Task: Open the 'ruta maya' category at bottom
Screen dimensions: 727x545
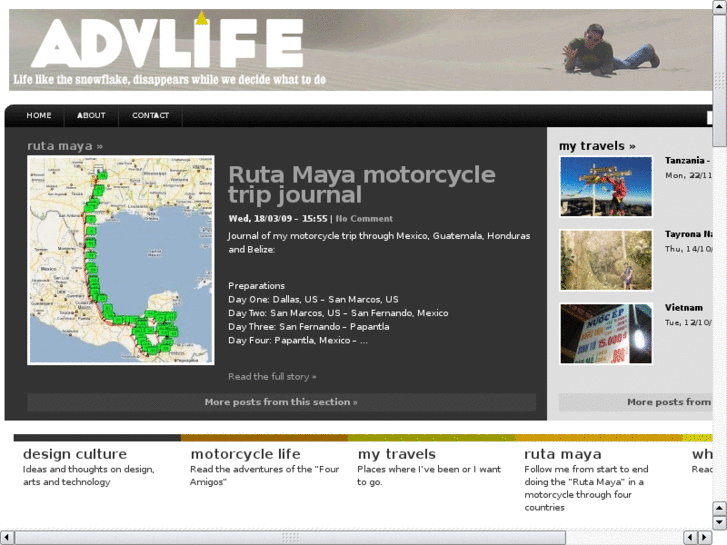Action: [563, 454]
